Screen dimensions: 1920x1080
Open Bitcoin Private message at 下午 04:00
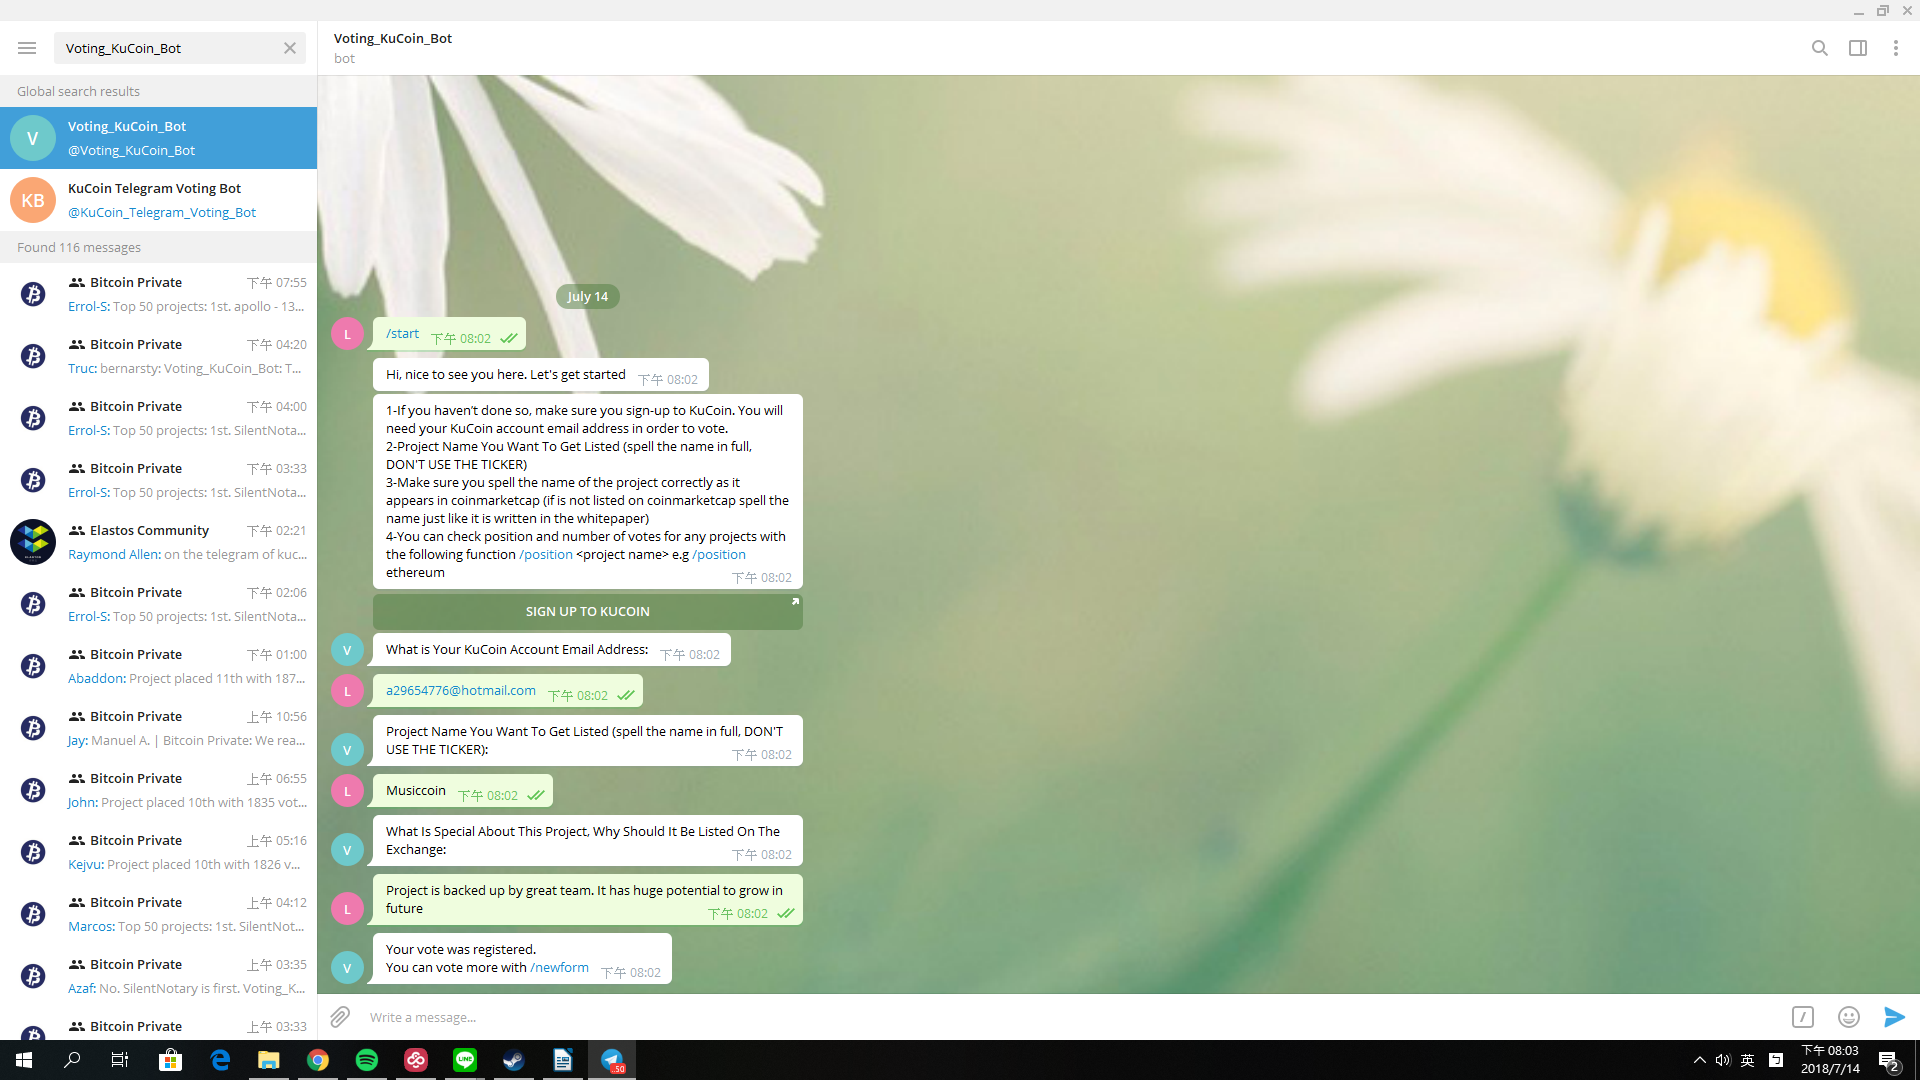click(158, 418)
